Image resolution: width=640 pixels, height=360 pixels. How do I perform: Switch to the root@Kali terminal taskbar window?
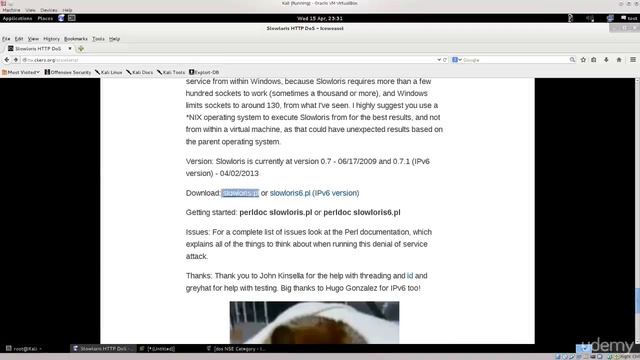click(24, 349)
